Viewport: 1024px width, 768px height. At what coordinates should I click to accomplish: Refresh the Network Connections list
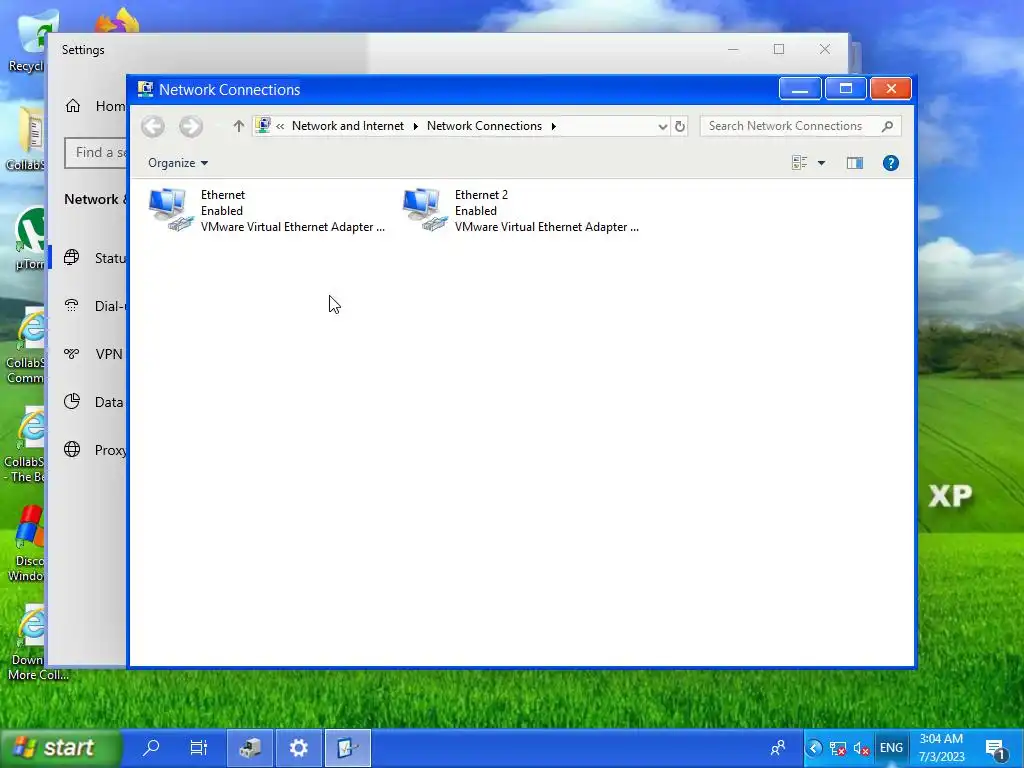point(680,126)
